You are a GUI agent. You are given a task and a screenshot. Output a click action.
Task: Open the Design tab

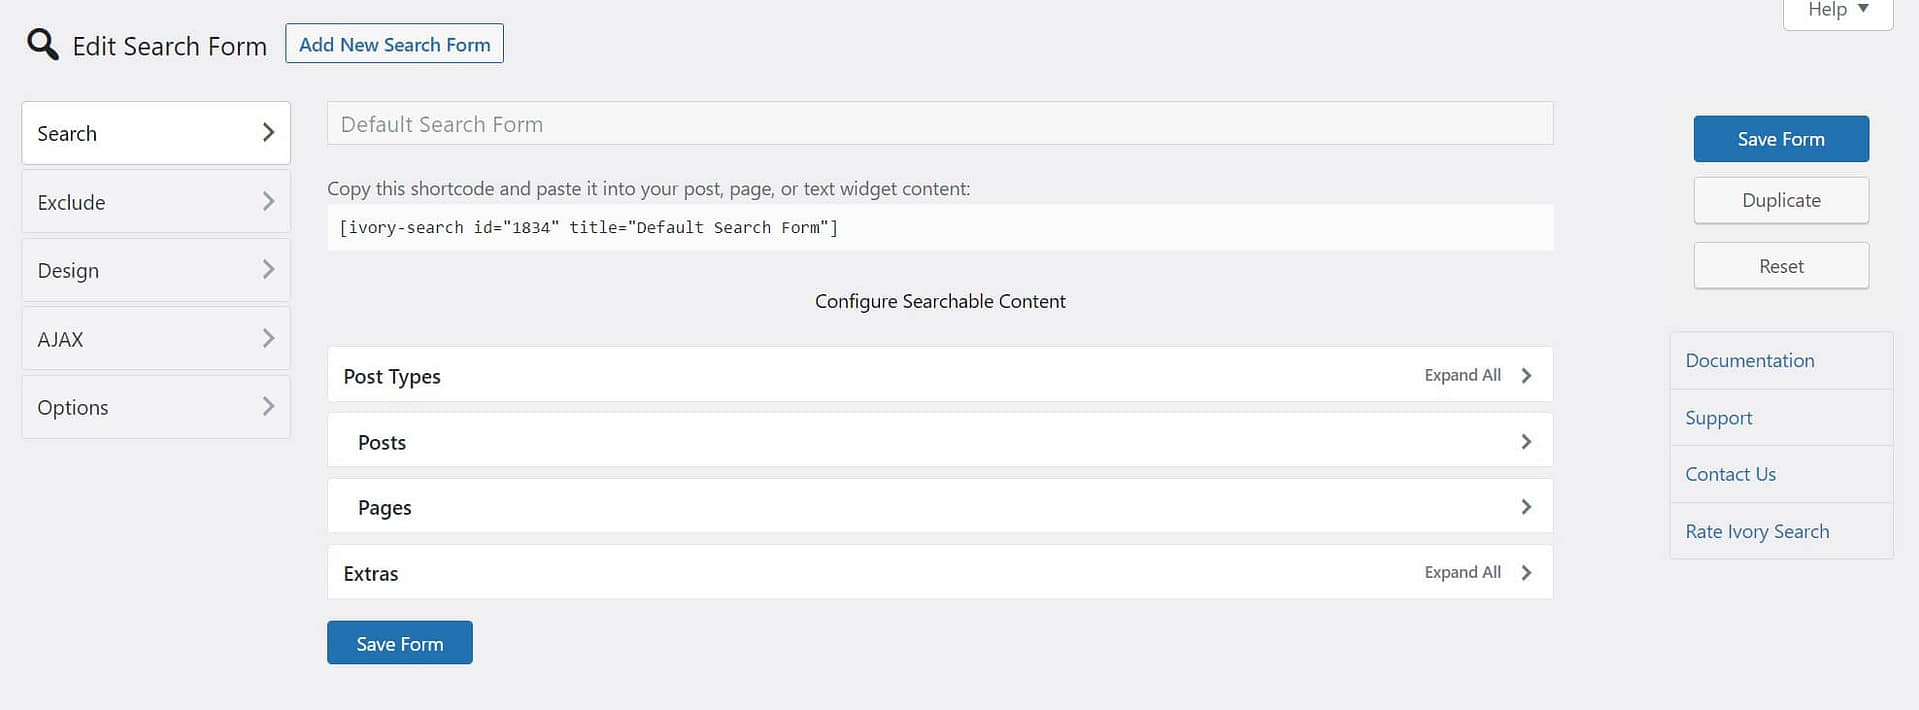pyautogui.click(x=156, y=270)
